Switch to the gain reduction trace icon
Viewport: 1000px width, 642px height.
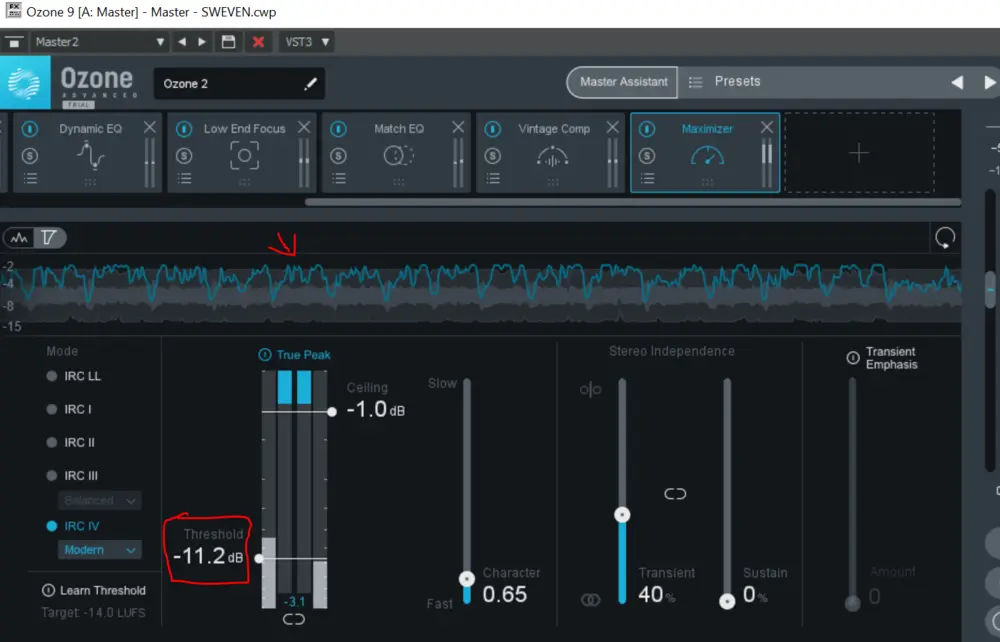coord(49,238)
